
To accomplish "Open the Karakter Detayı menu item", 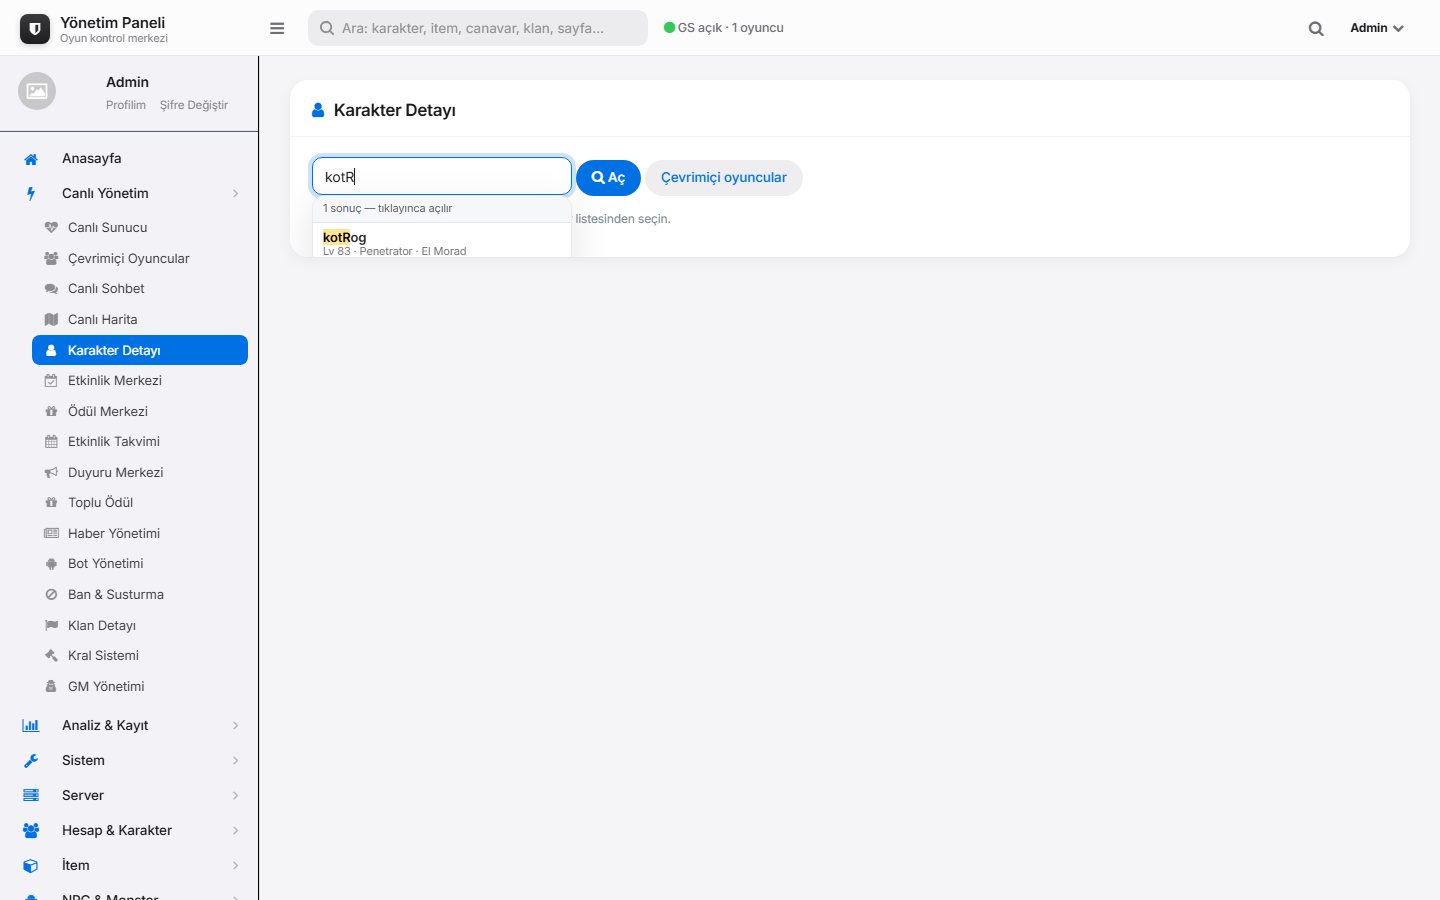I will (140, 350).
